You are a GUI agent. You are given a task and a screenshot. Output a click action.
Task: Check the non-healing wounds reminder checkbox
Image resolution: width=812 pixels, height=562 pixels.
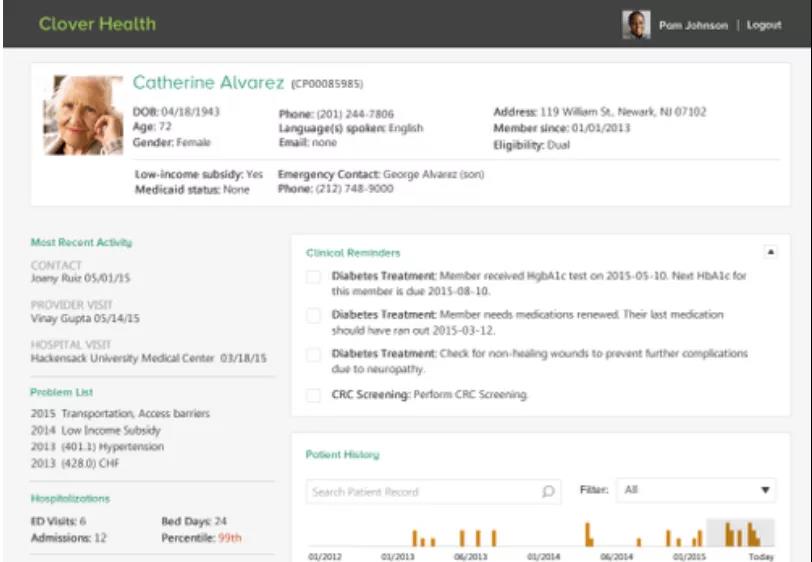tap(314, 355)
